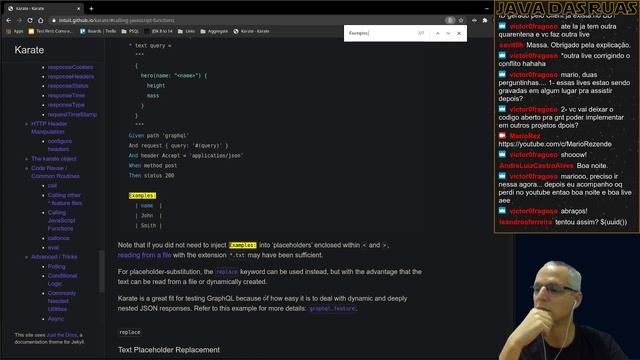Open the Polling sidebar link
The height and width of the screenshot is (360, 640).
click(56, 267)
